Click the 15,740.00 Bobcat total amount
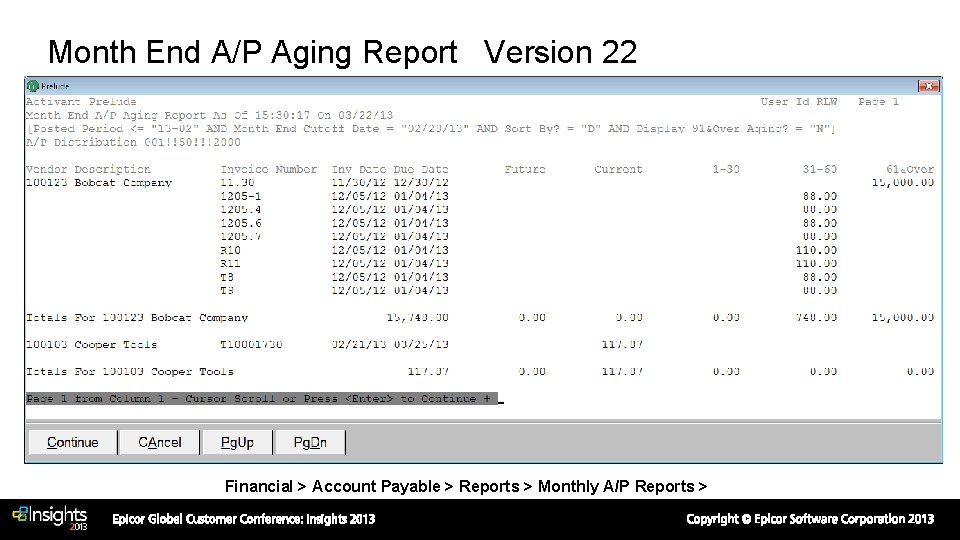This screenshot has height=540, width=960. pos(418,317)
